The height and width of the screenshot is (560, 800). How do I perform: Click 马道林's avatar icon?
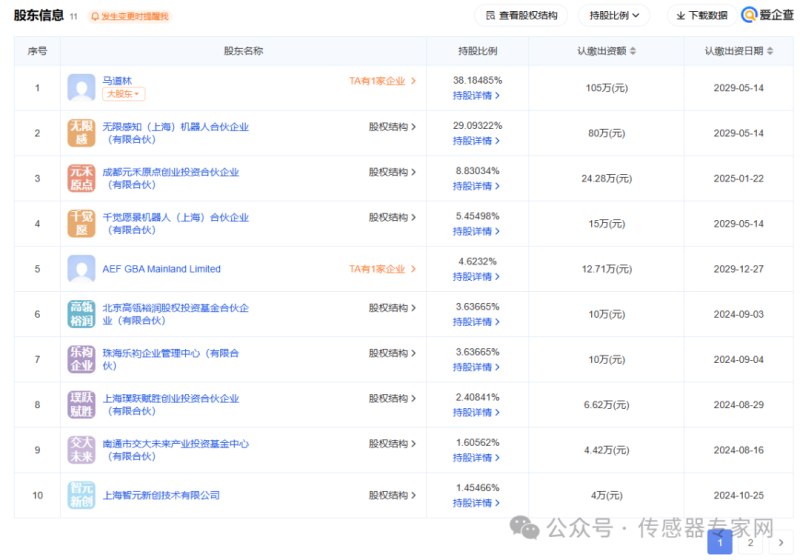(81, 87)
